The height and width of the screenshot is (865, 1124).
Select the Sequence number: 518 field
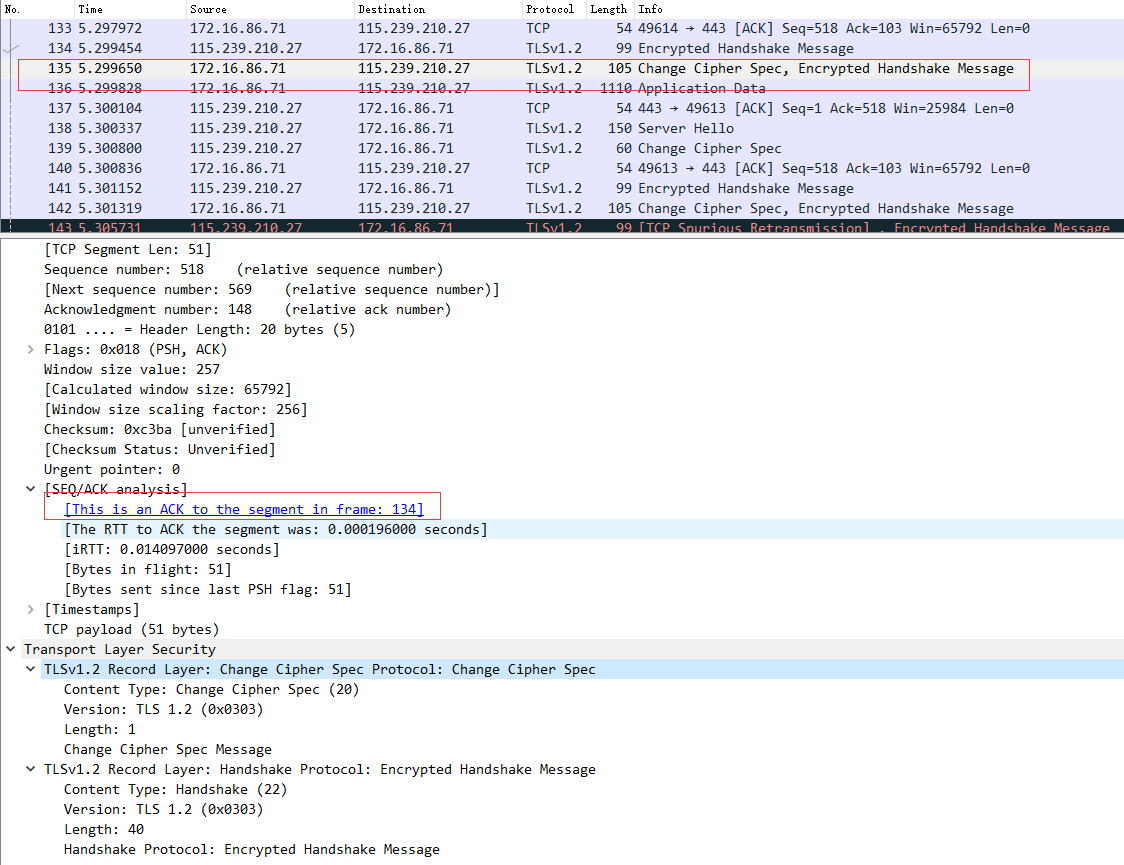(243, 269)
